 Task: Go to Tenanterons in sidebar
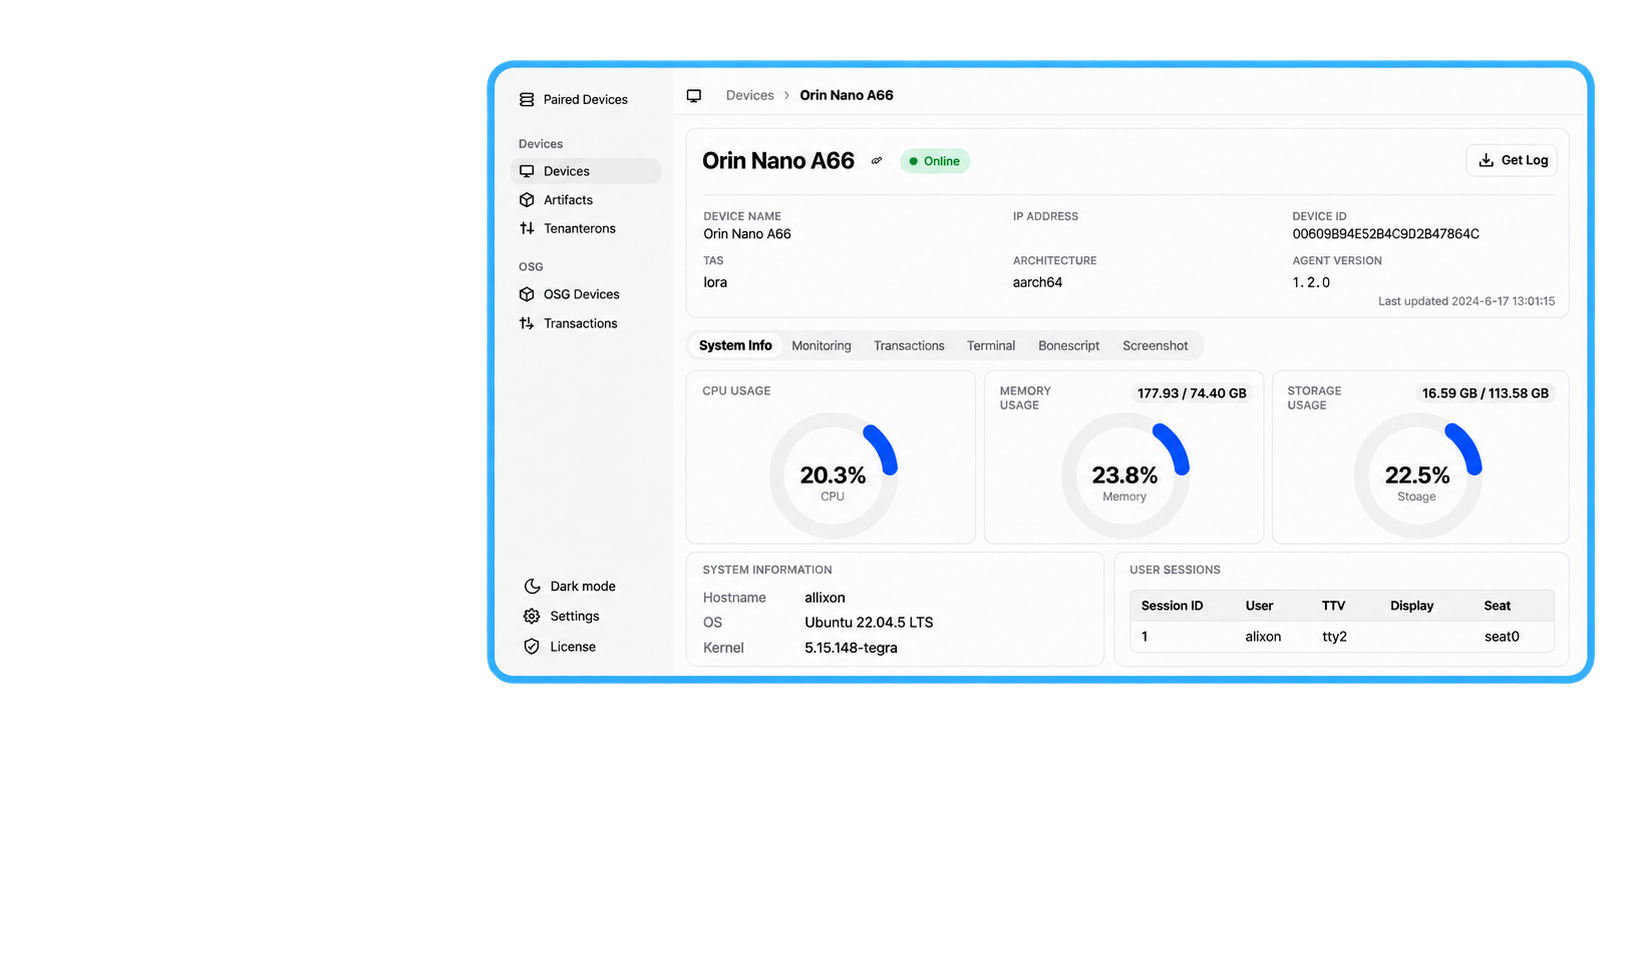point(567,229)
